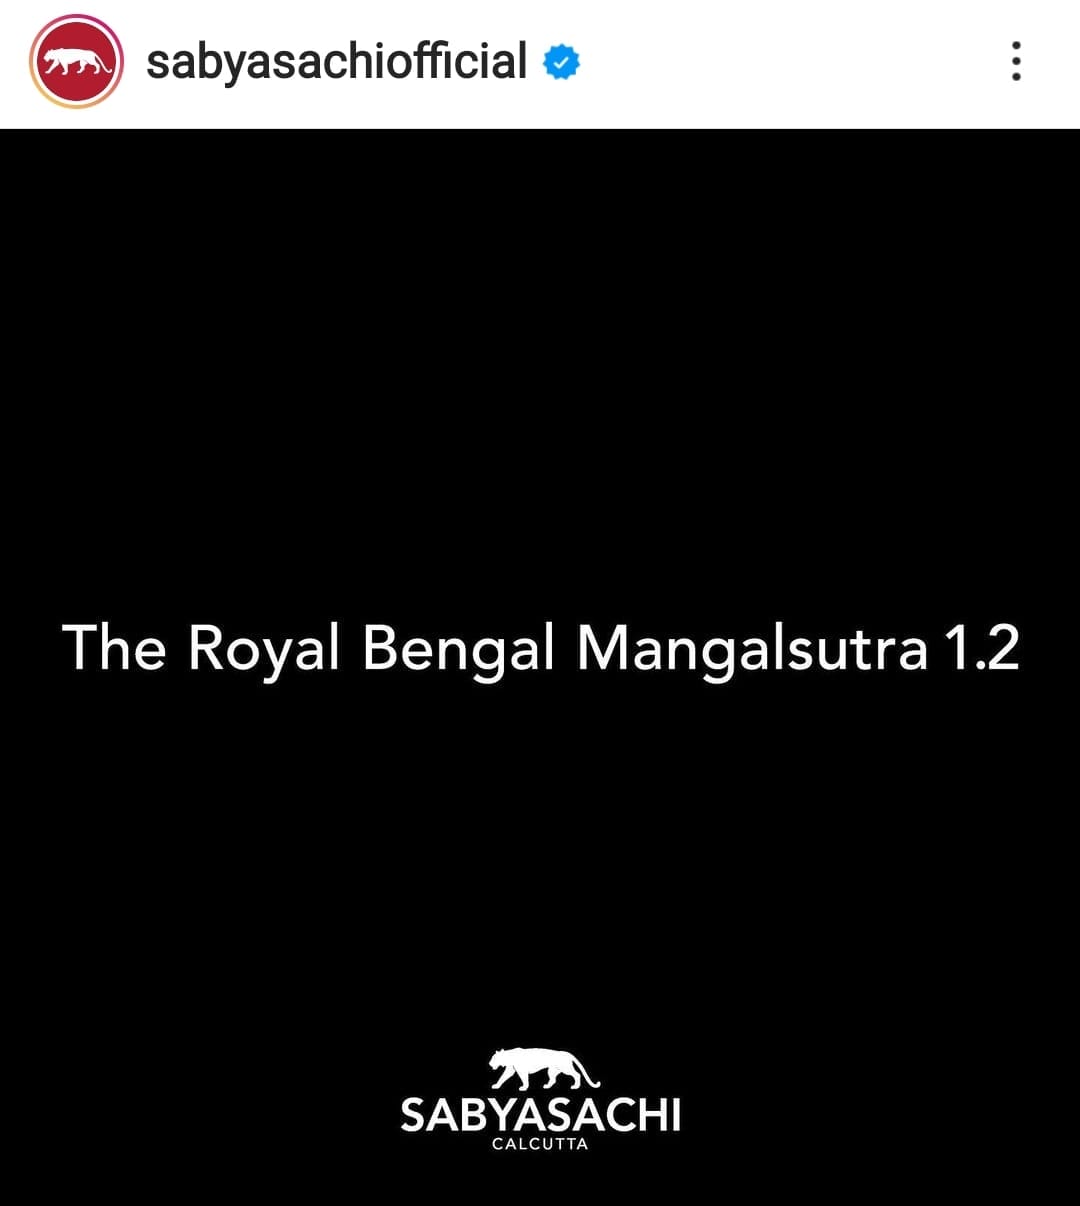
Task: Click the word The starting the title
Action: pos(113,647)
